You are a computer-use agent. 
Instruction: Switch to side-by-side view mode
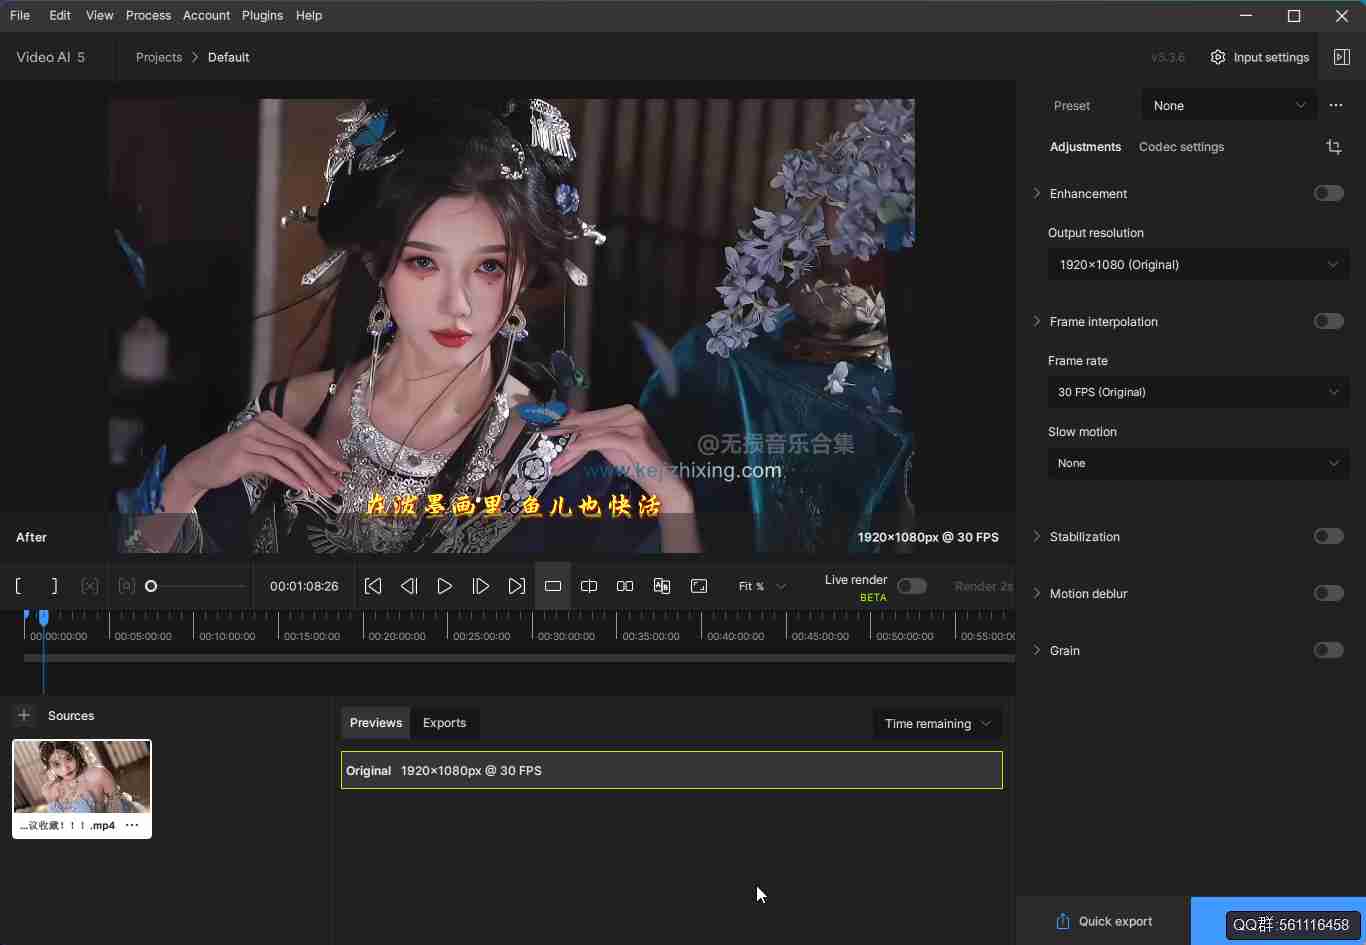click(625, 586)
